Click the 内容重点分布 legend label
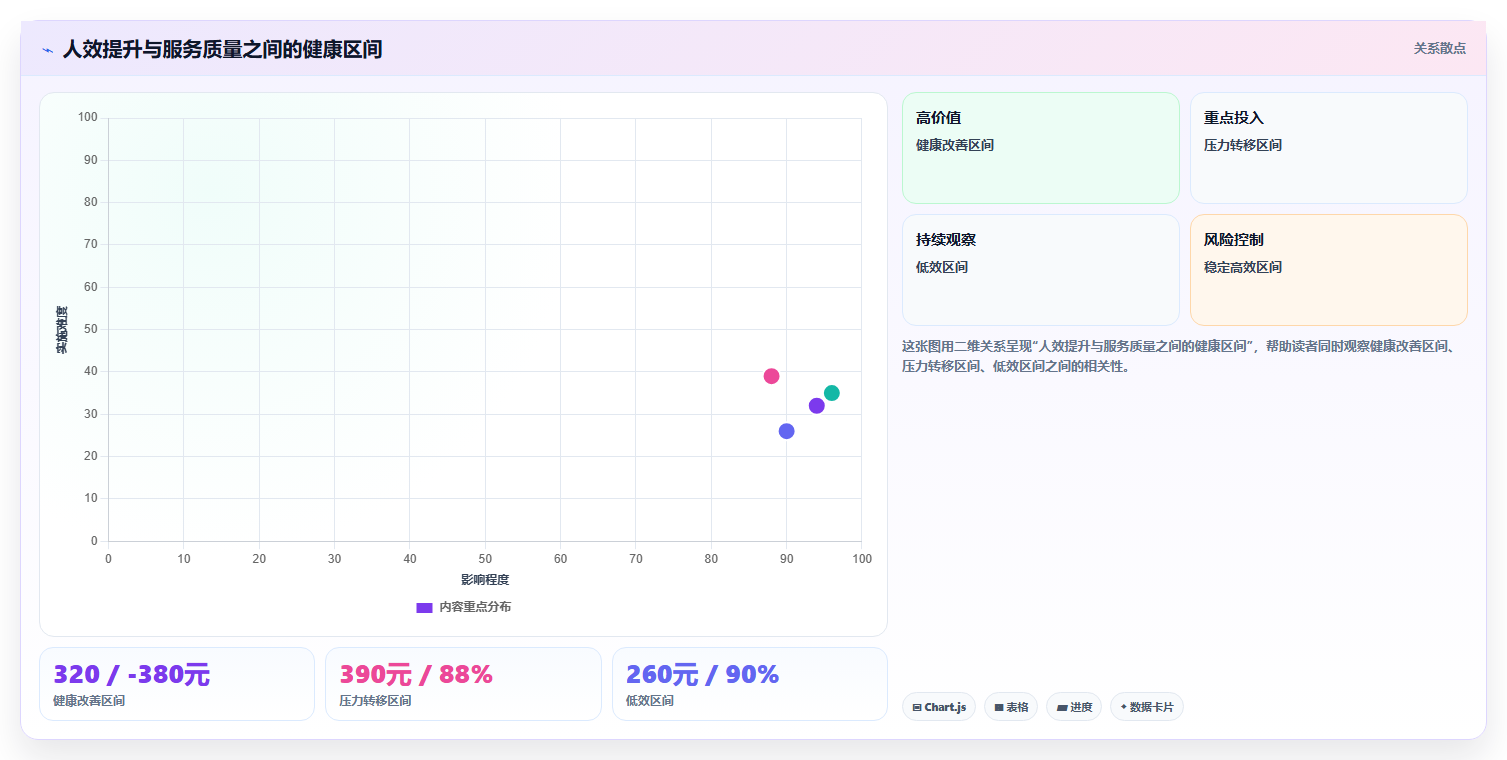Image resolution: width=1507 pixels, height=760 pixels. pyautogui.click(x=475, y=607)
